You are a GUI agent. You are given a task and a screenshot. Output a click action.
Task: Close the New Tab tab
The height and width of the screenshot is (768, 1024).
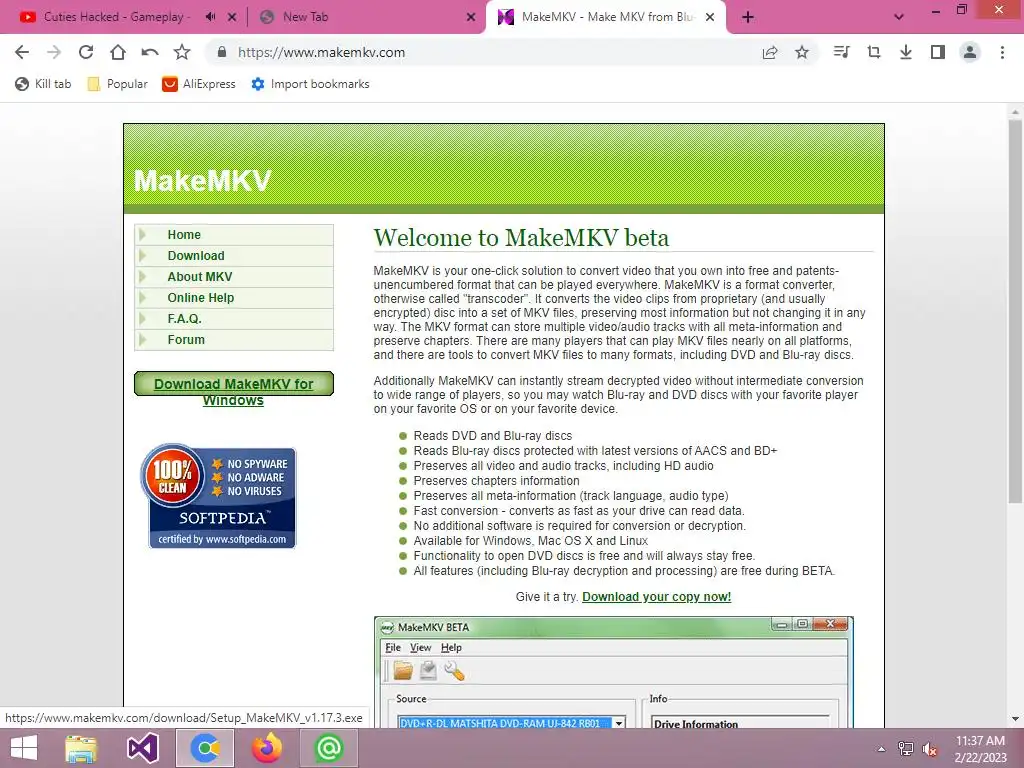[x=471, y=18]
